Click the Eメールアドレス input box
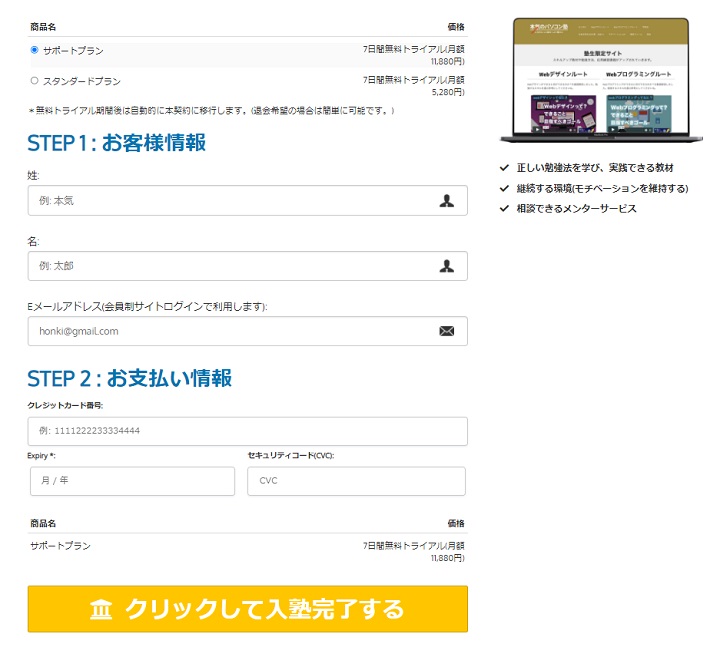Image resolution: width=720 pixels, height=647 pixels. (230, 331)
